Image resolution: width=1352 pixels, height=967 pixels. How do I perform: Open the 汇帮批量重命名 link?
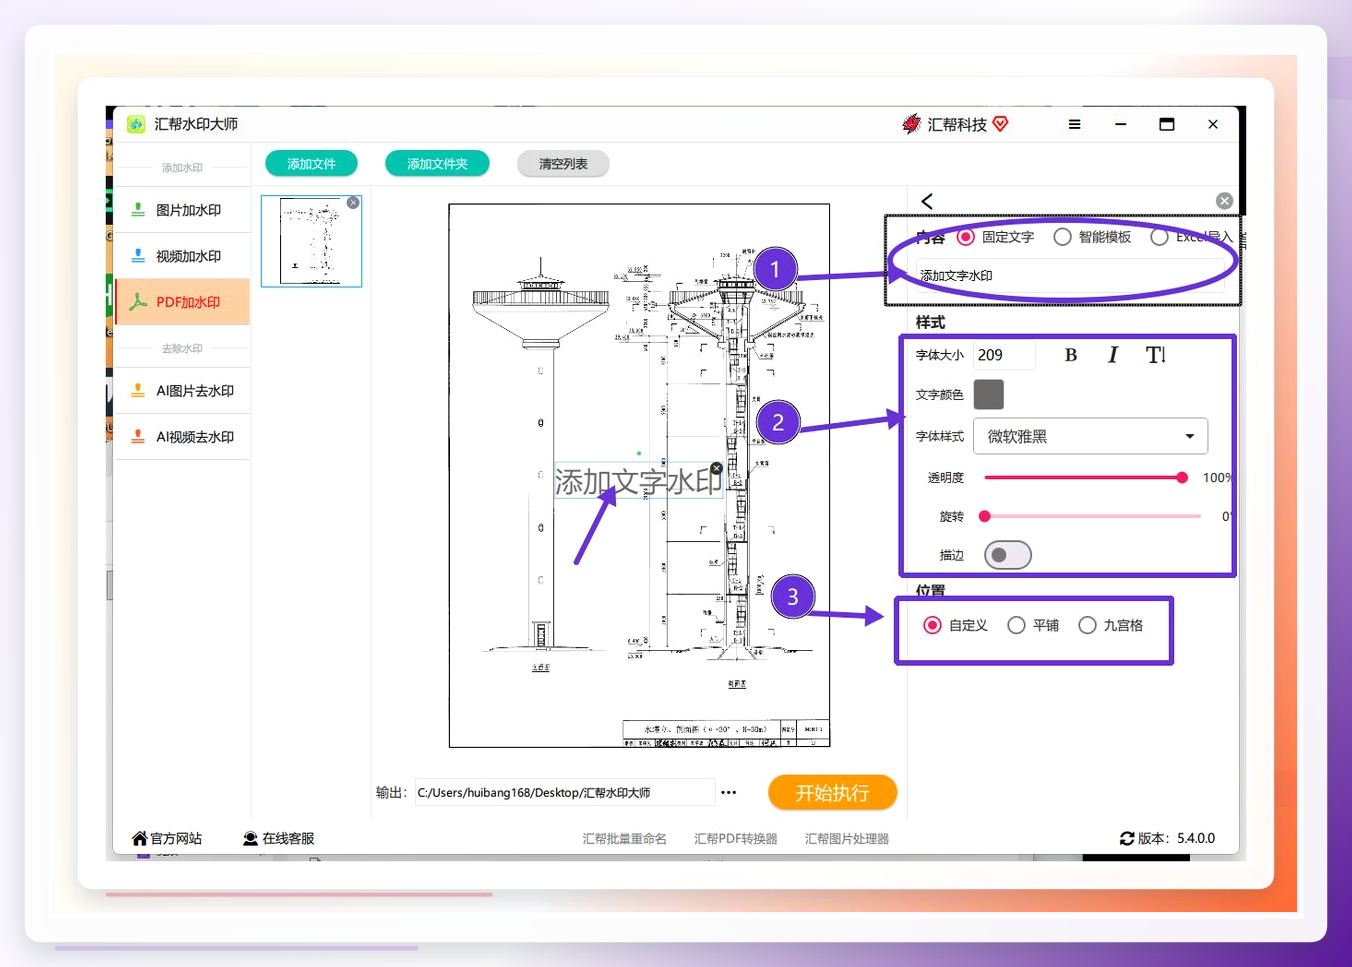point(624,839)
